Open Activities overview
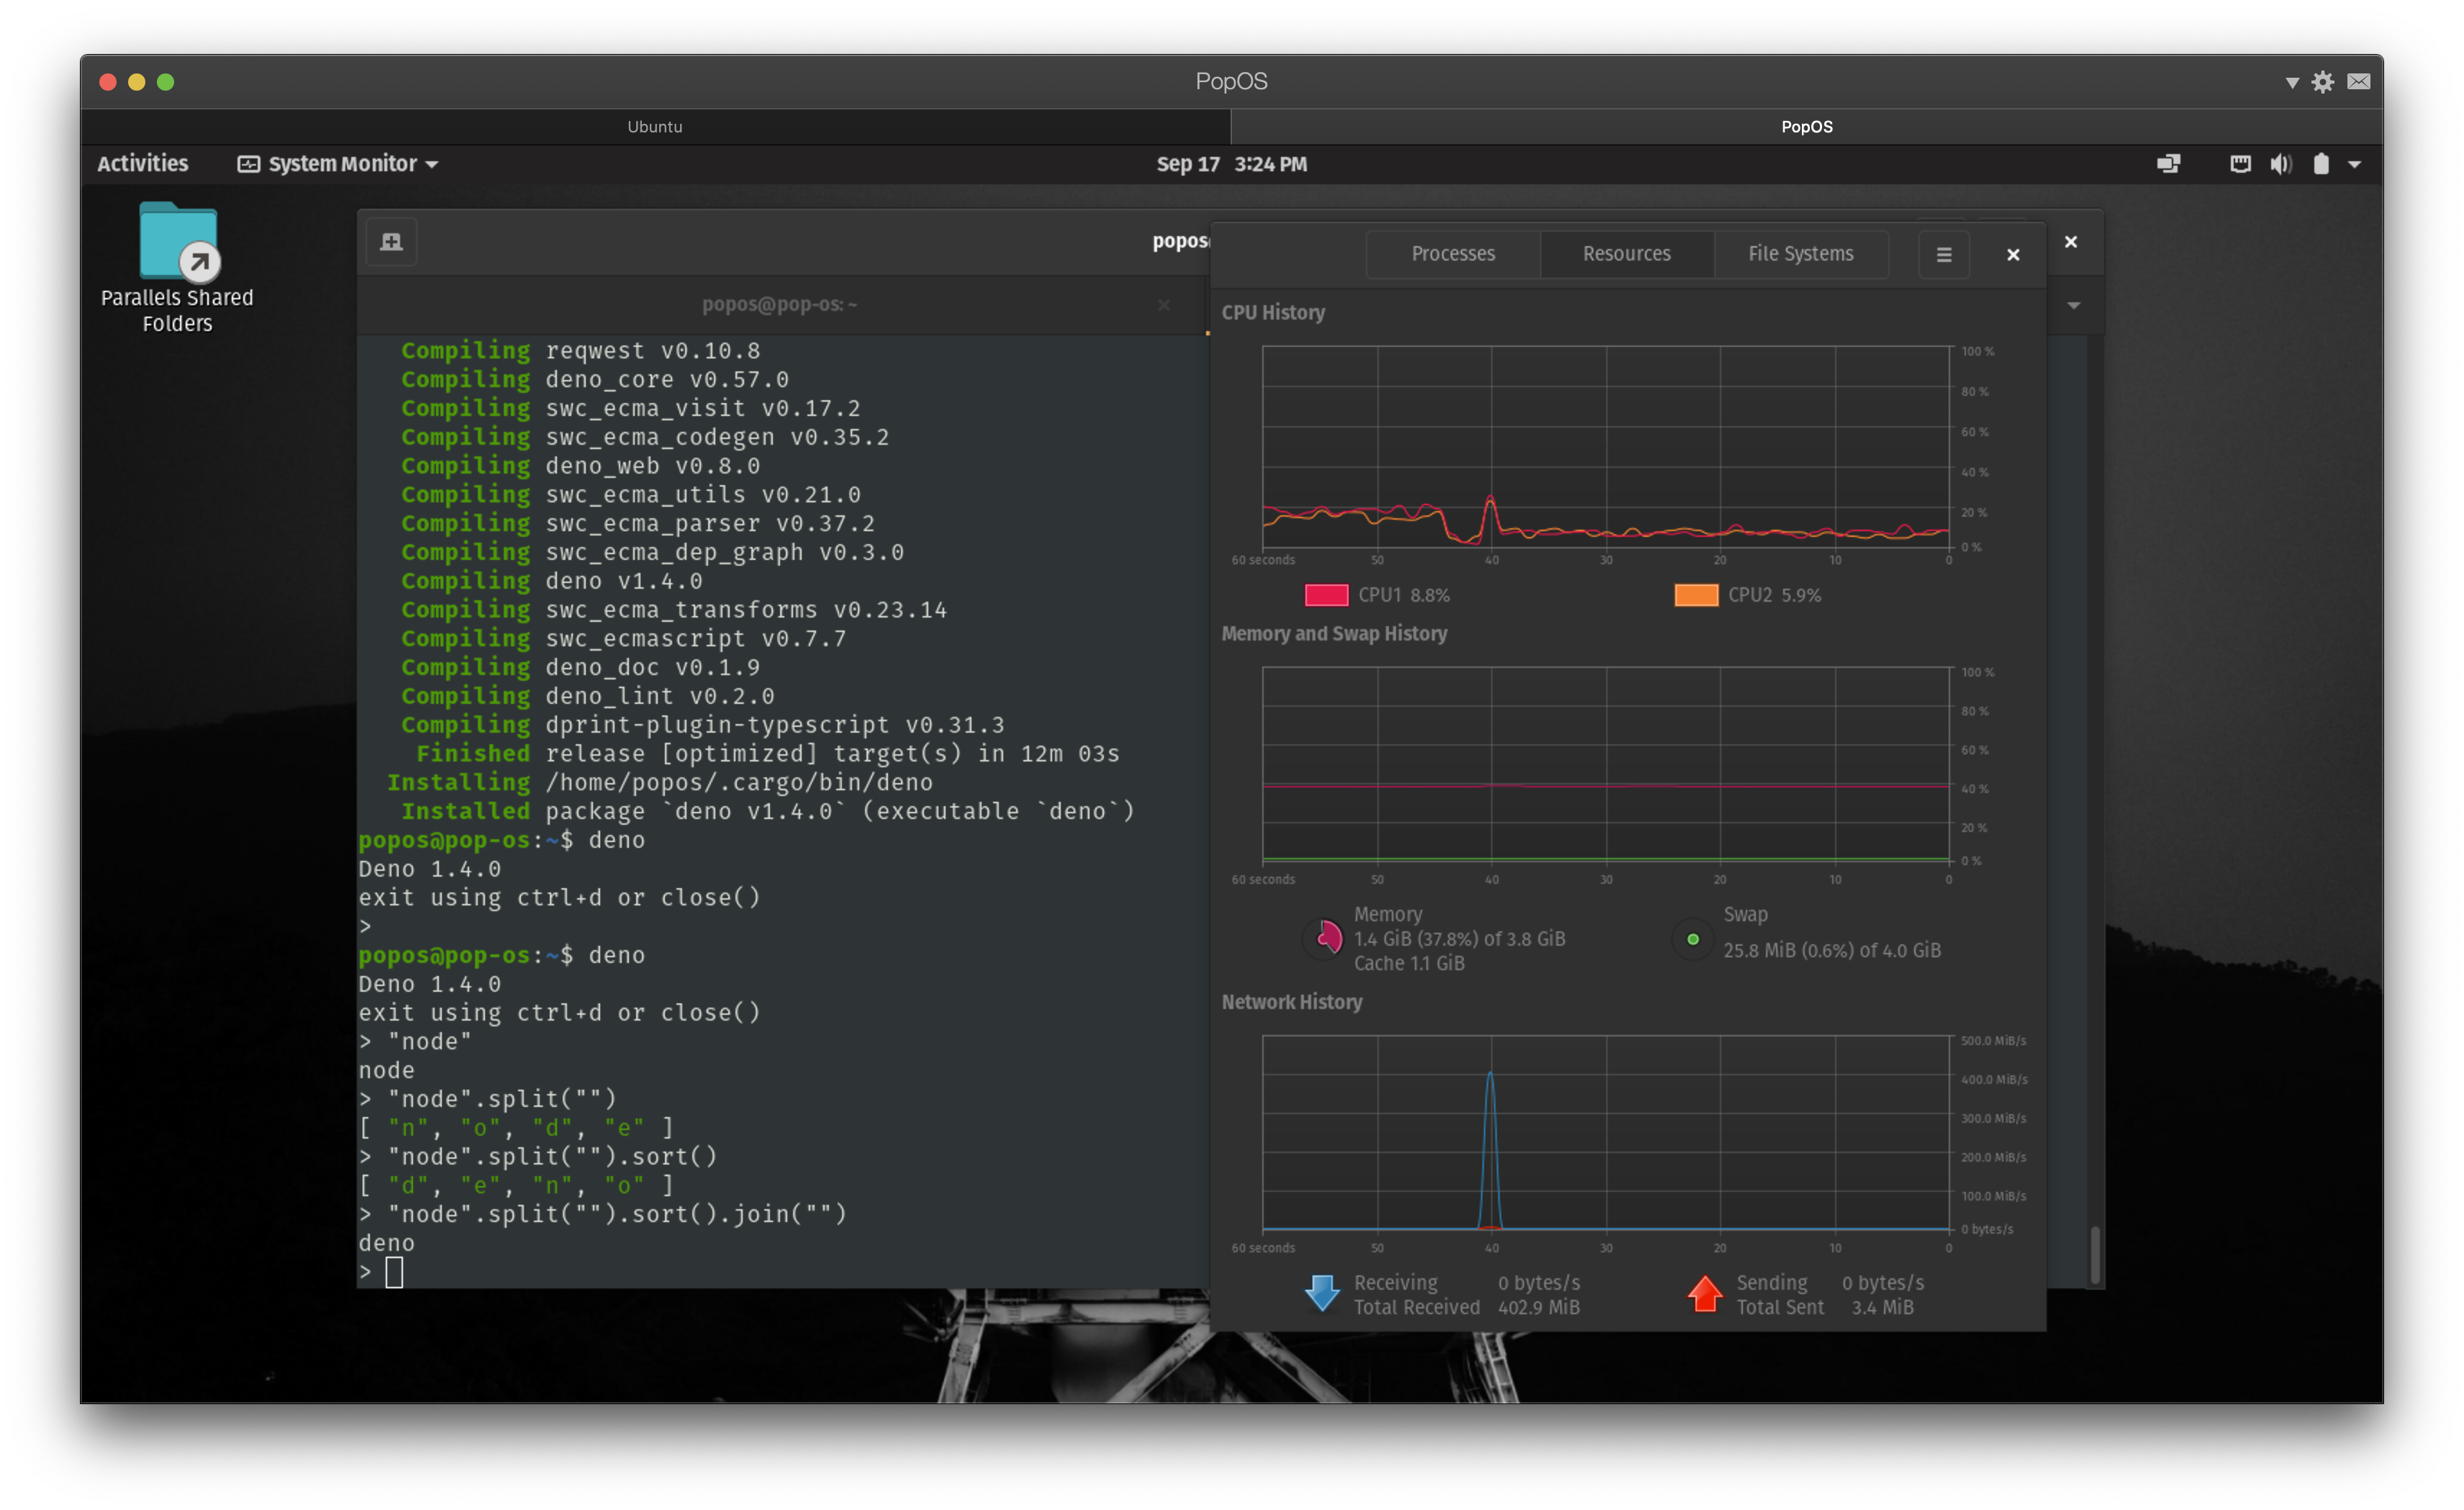The height and width of the screenshot is (1510, 2464). click(142, 164)
